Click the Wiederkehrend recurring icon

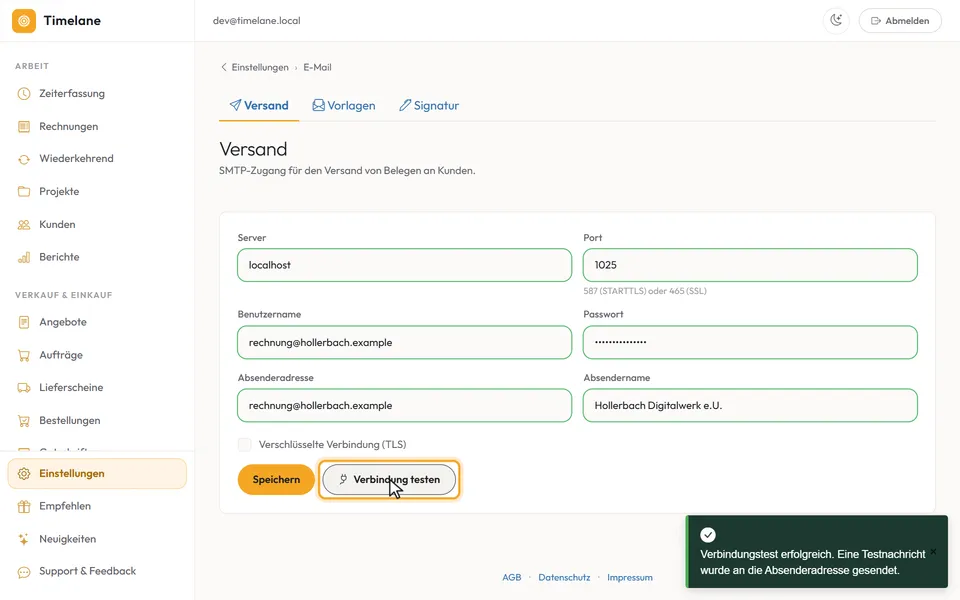click(x=24, y=159)
